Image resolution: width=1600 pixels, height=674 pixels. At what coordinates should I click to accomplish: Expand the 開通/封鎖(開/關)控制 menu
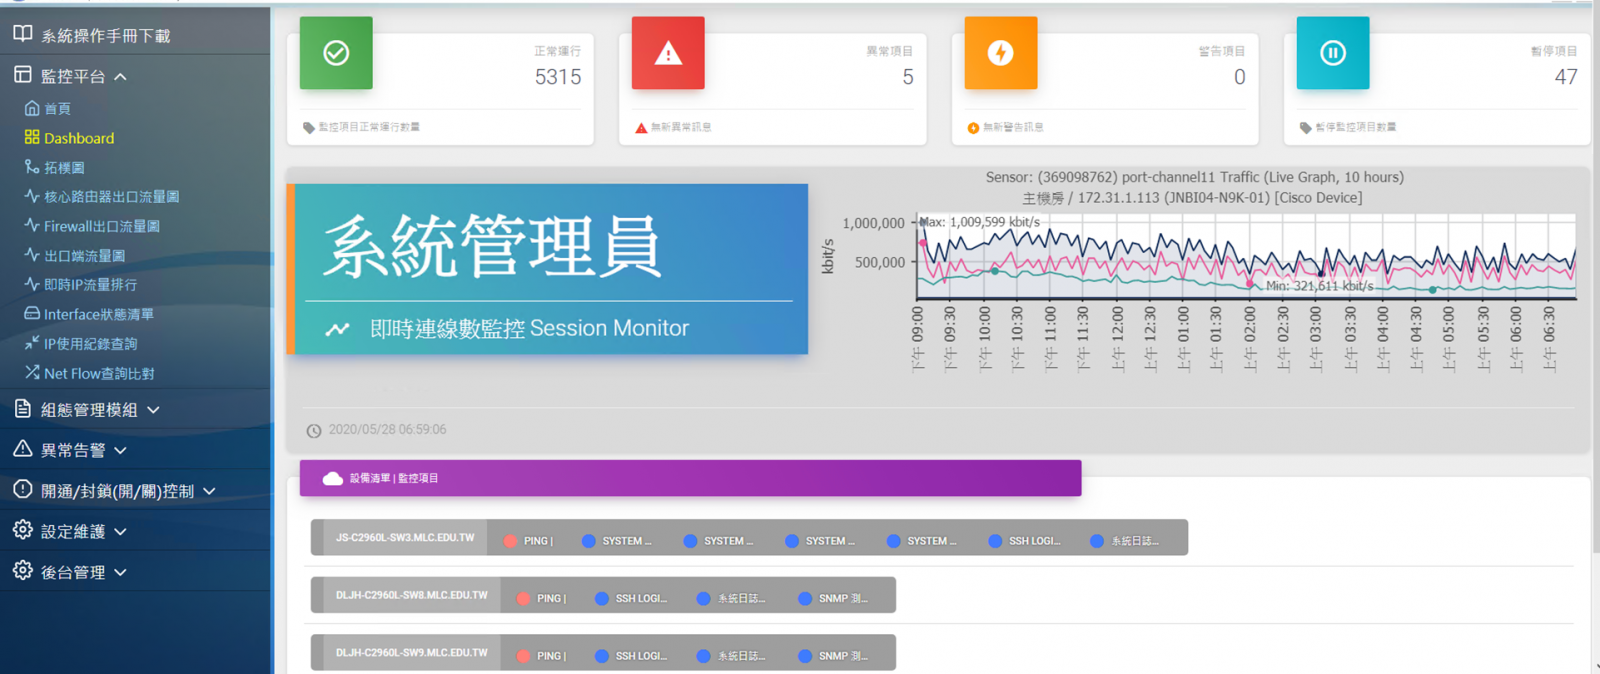coord(209,491)
